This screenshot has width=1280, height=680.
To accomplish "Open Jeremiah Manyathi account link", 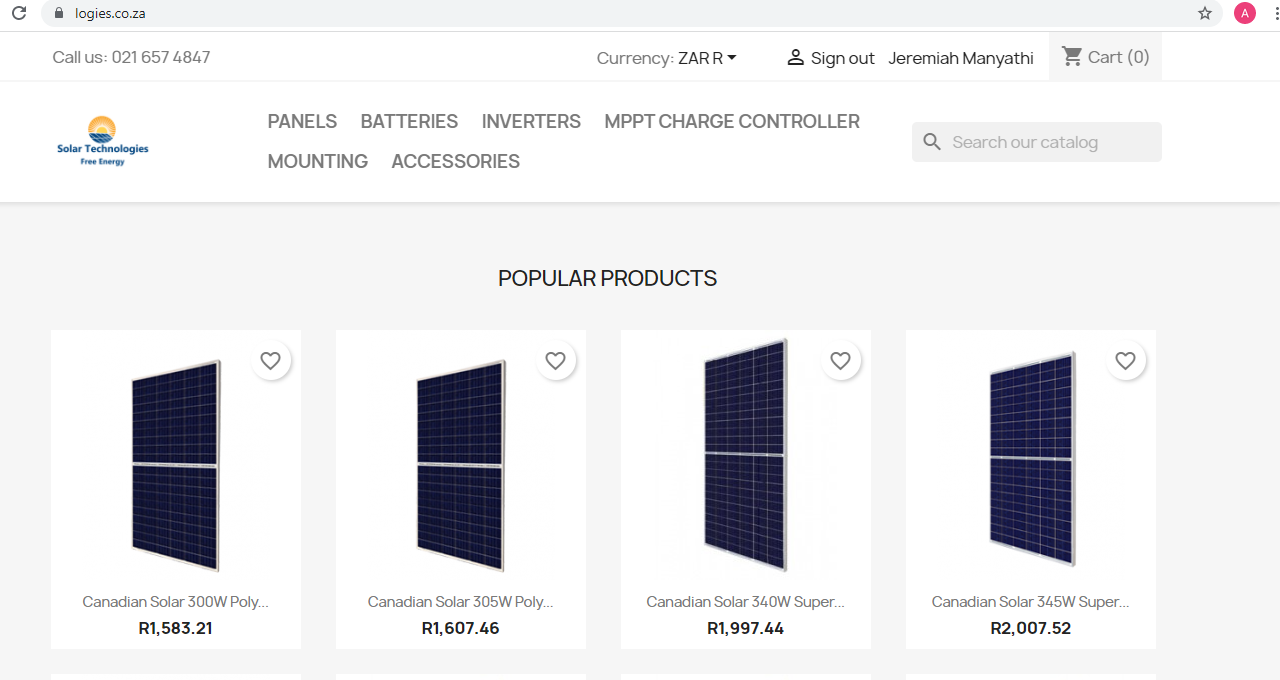I will pyautogui.click(x=960, y=58).
